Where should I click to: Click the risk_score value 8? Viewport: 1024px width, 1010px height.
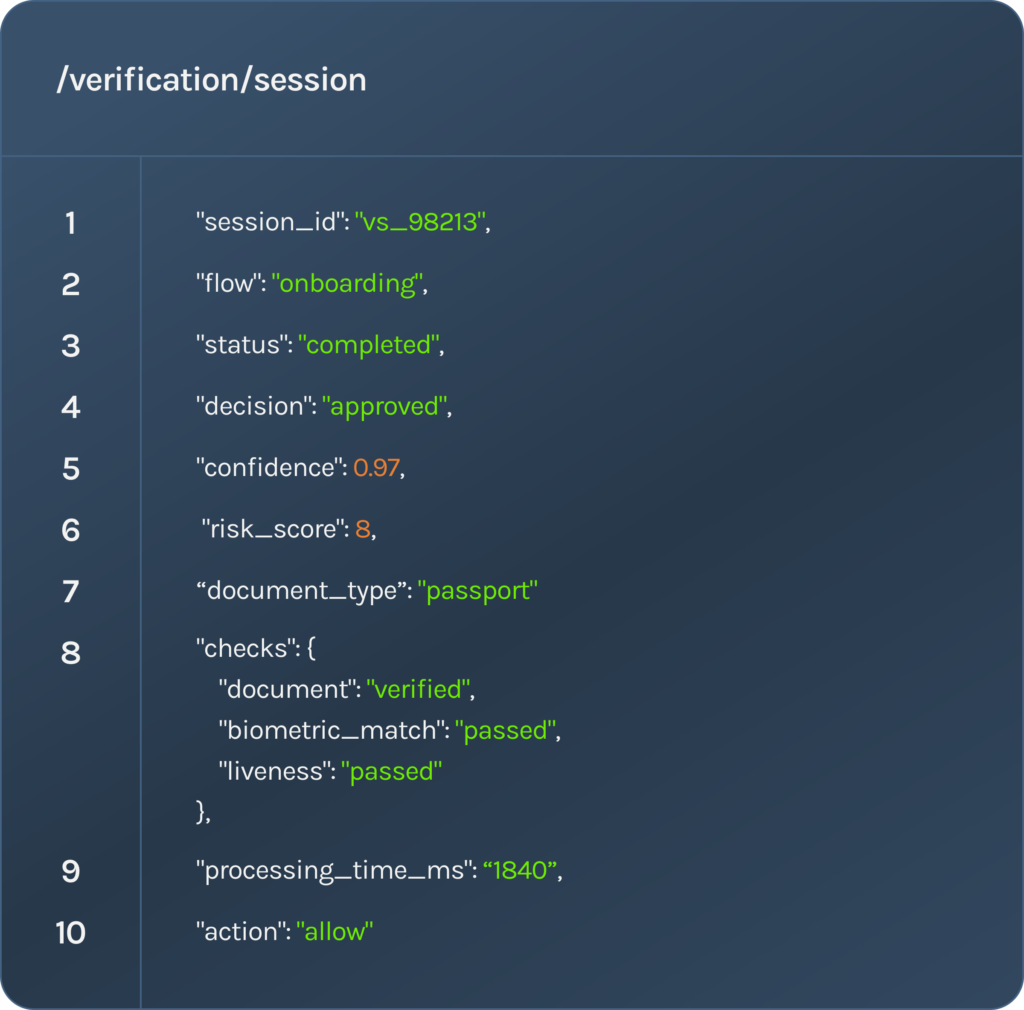(362, 529)
